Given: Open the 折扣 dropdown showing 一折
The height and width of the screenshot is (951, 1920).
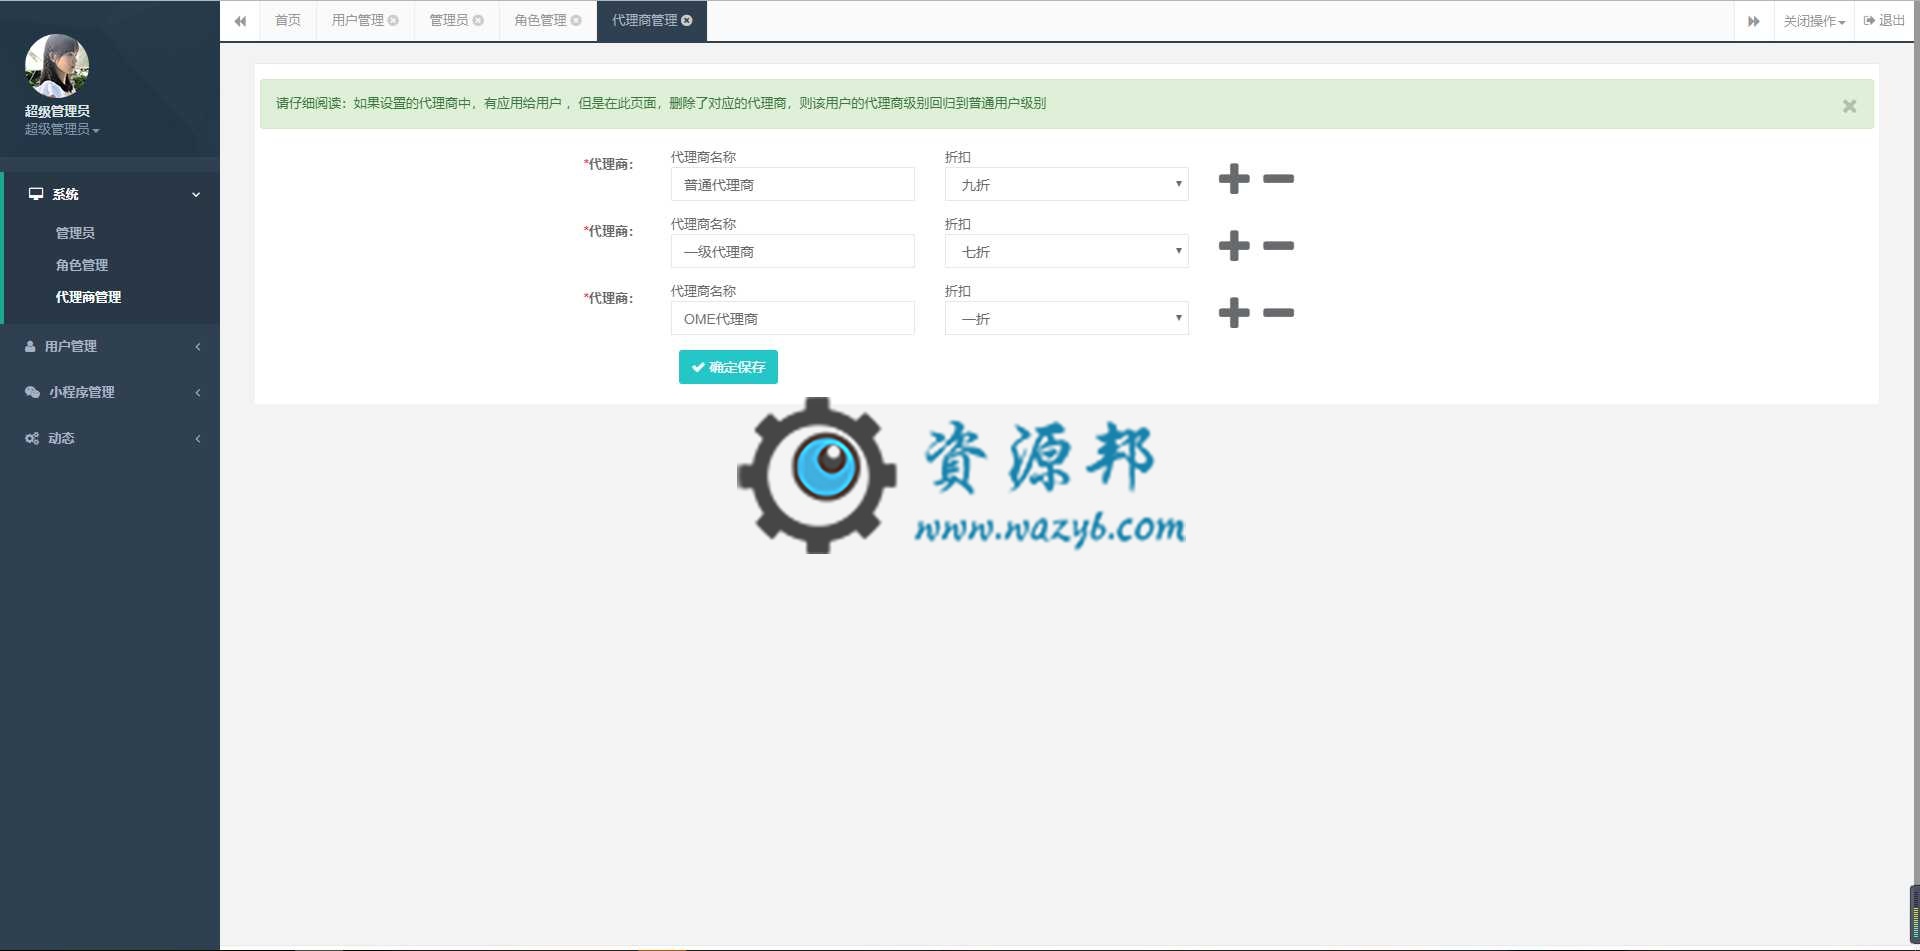Looking at the screenshot, I should (1066, 318).
